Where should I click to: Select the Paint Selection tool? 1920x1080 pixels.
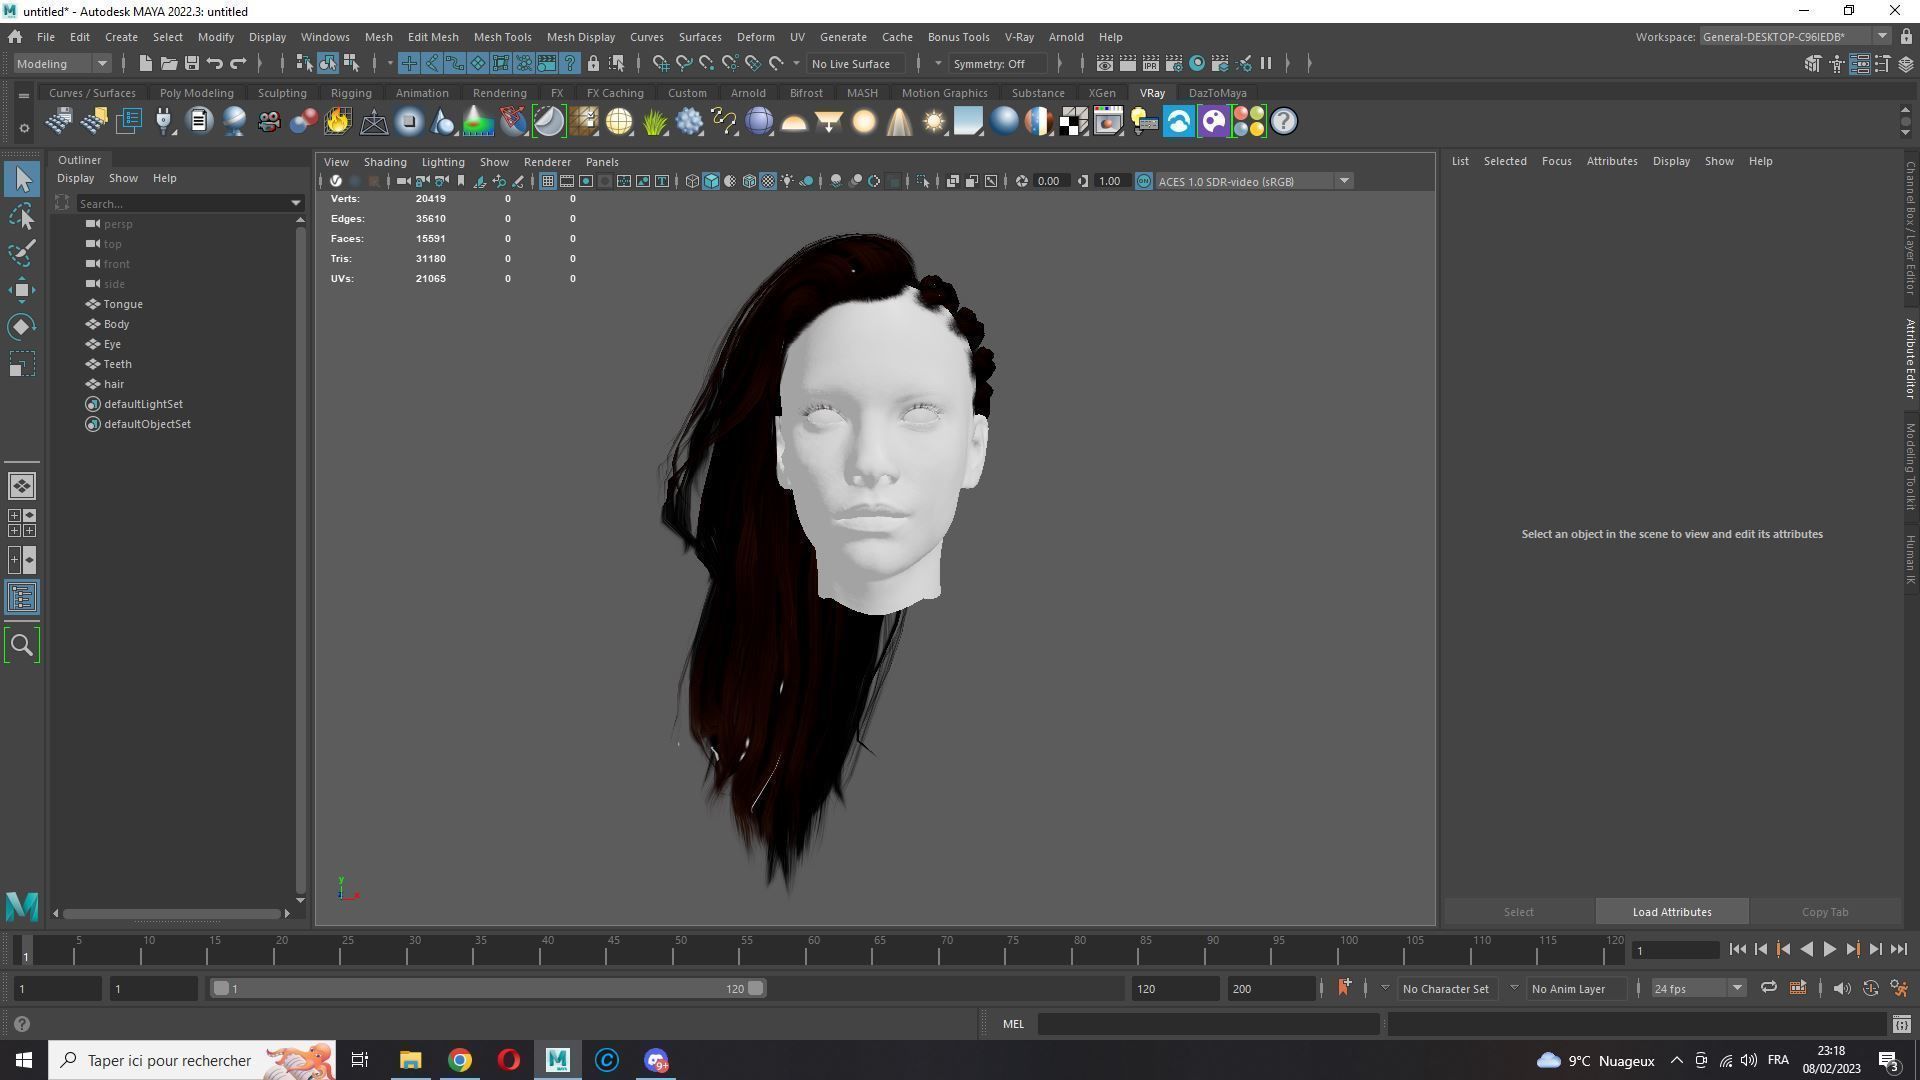click(22, 253)
